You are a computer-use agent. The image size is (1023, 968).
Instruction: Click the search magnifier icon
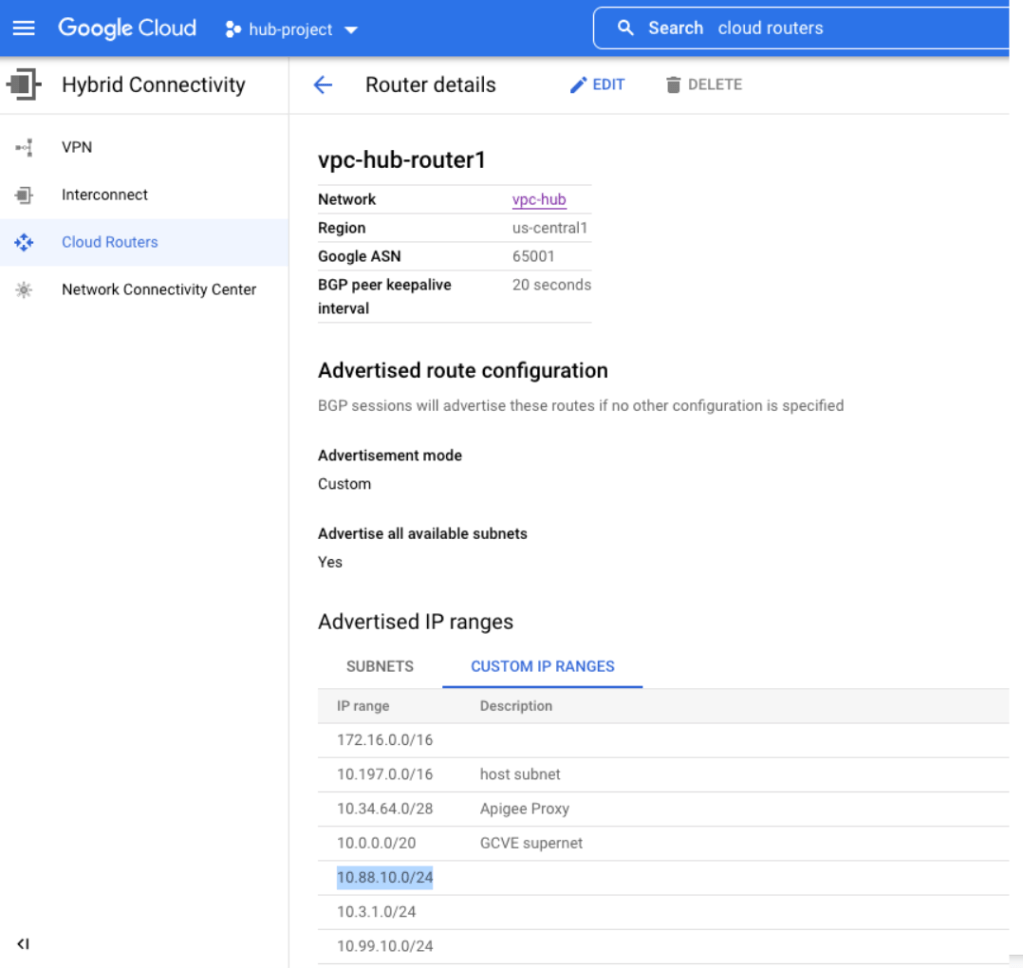(x=626, y=28)
